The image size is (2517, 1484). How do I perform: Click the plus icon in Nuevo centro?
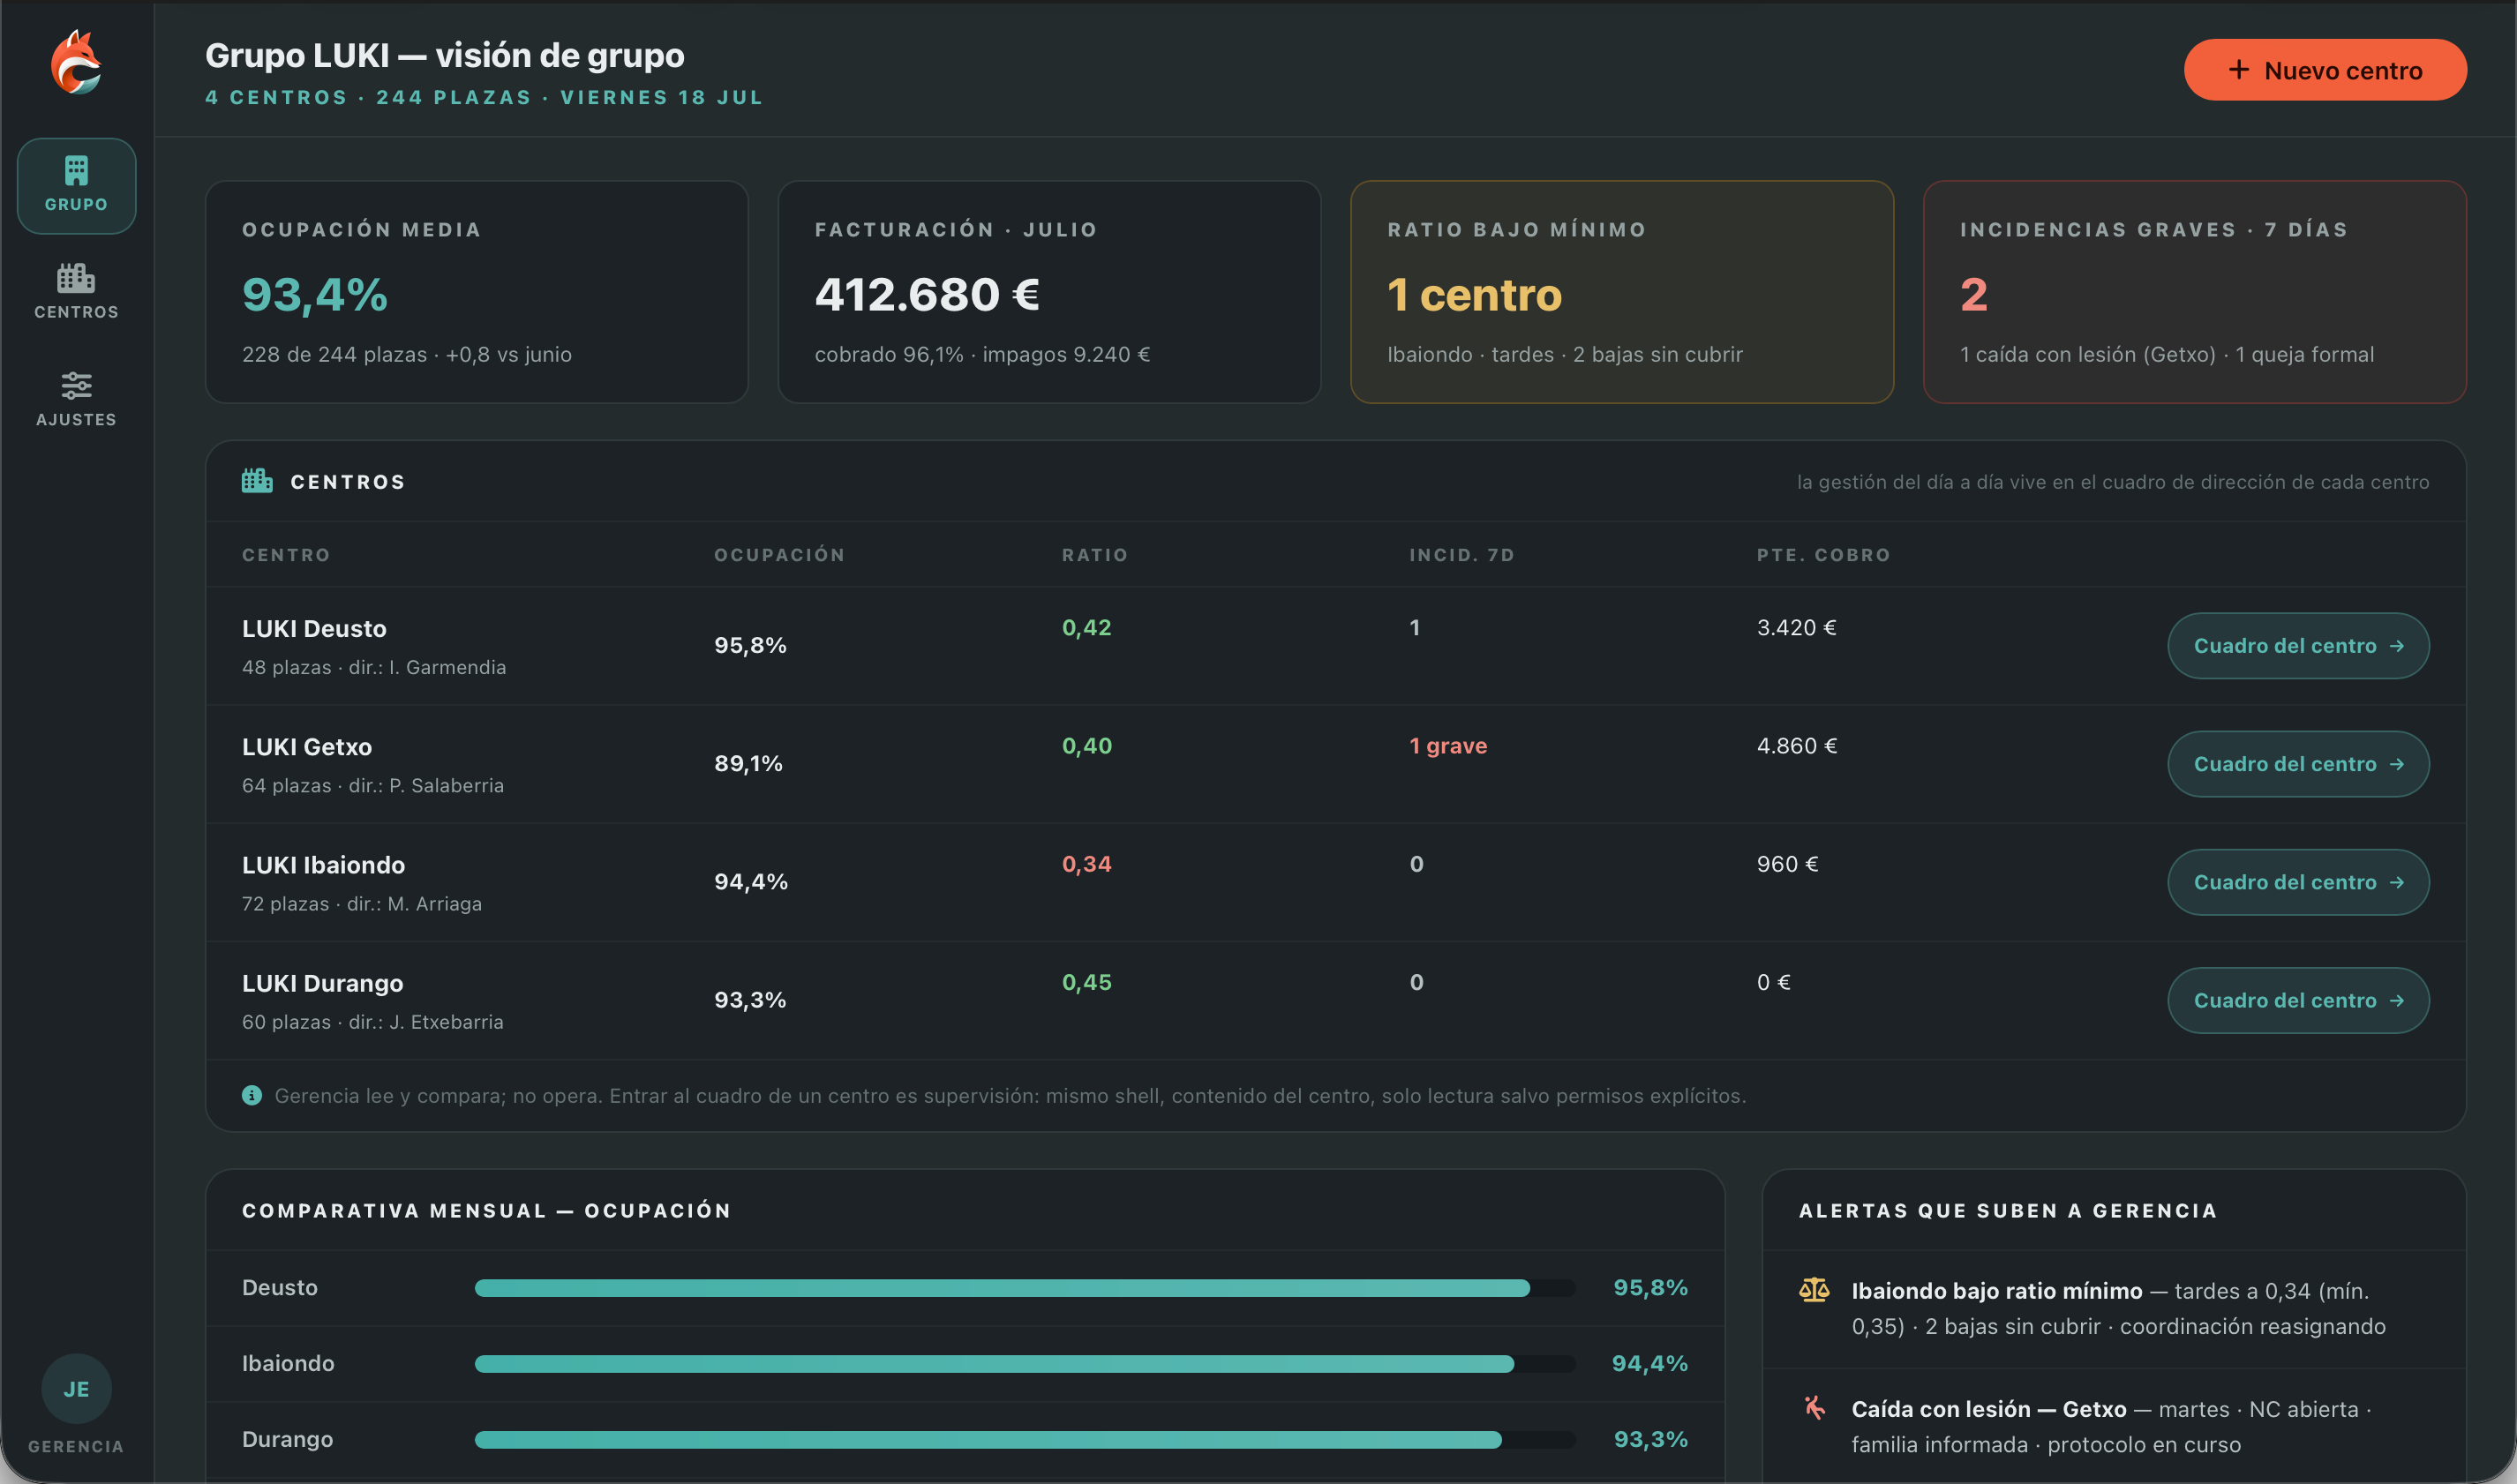tap(2239, 70)
